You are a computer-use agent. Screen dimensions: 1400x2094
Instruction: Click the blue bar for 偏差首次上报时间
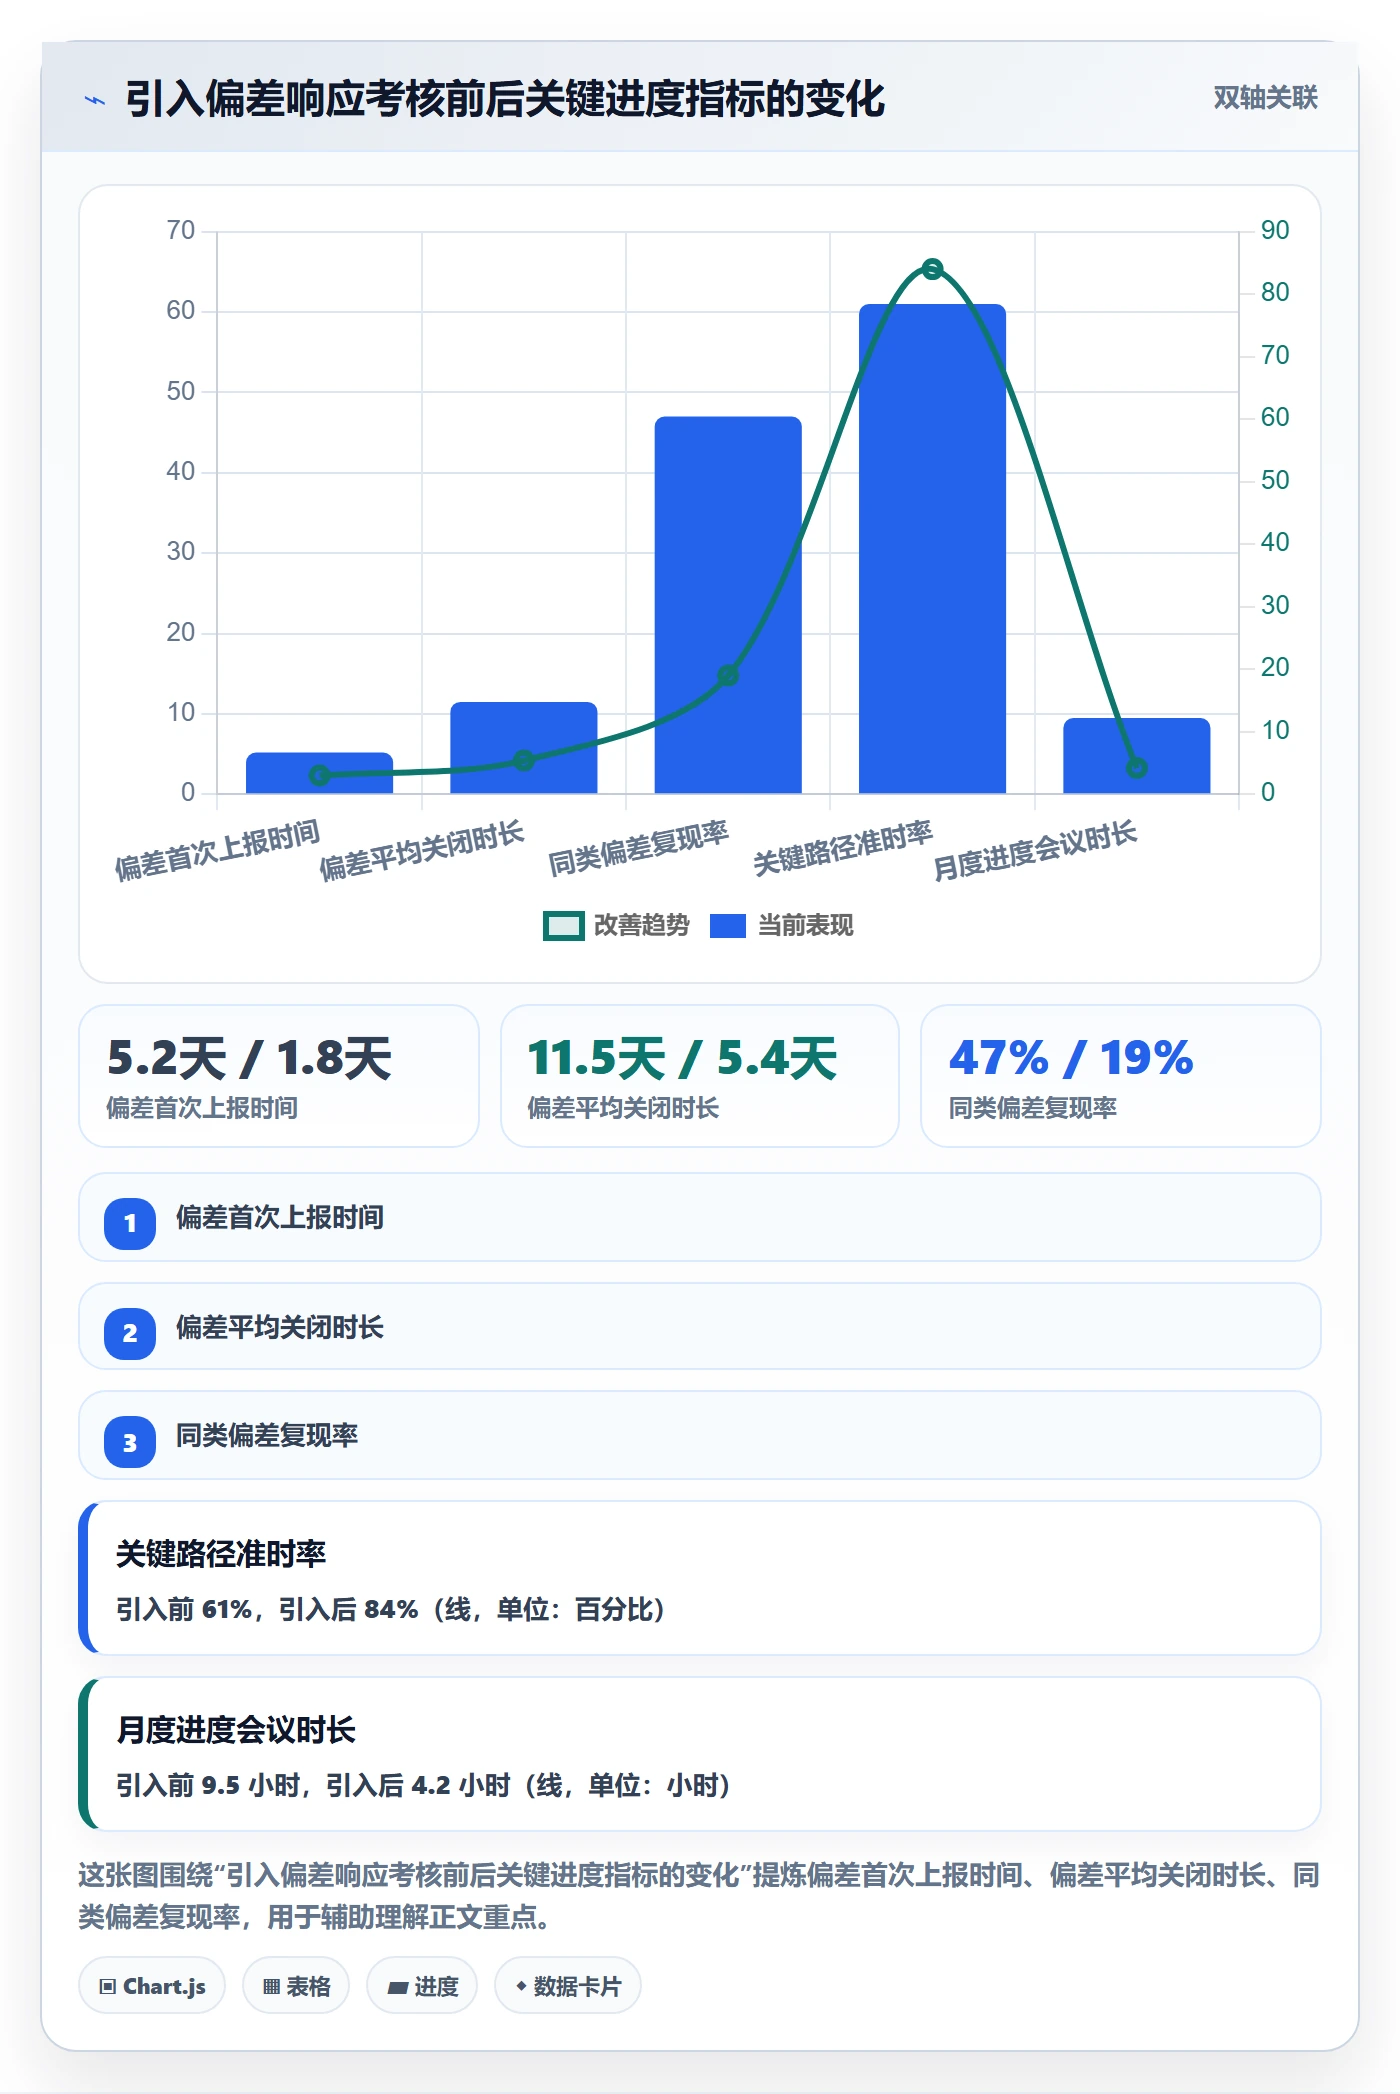tap(320, 773)
